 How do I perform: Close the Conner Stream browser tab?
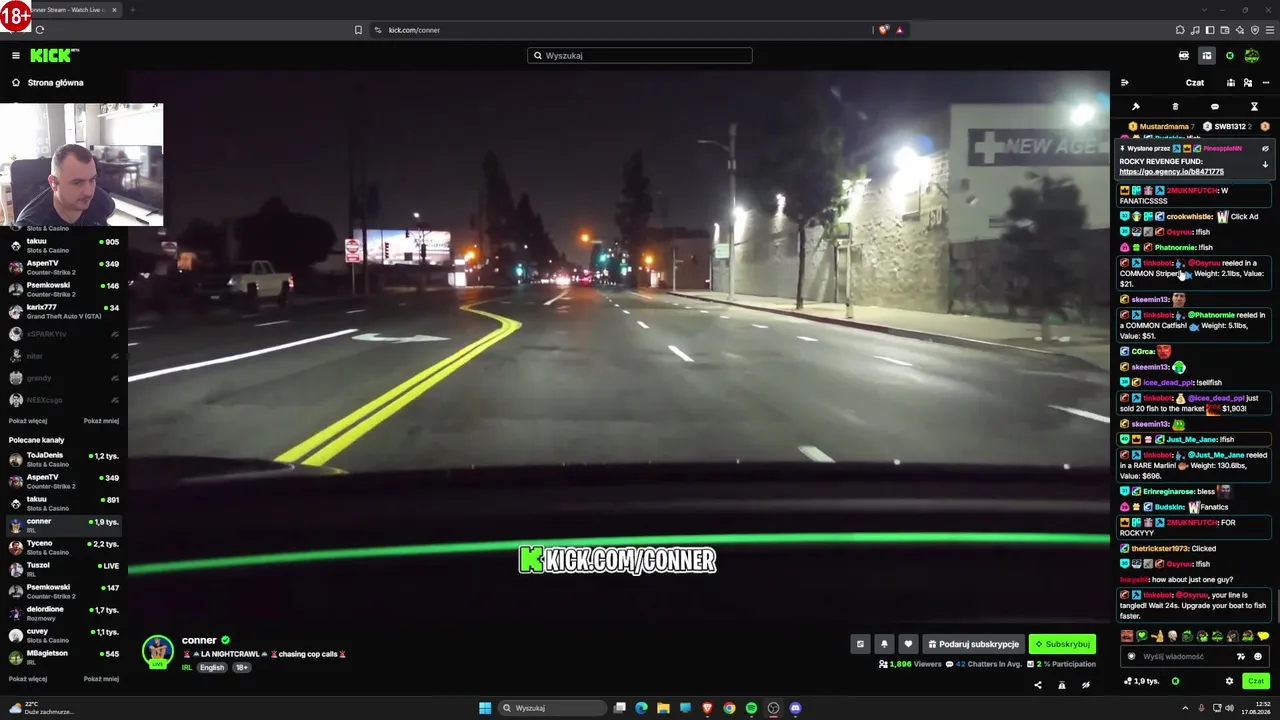point(114,10)
